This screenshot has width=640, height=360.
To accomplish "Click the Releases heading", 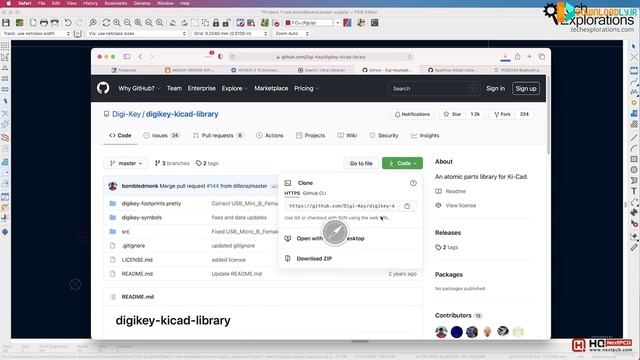I will [x=448, y=233].
